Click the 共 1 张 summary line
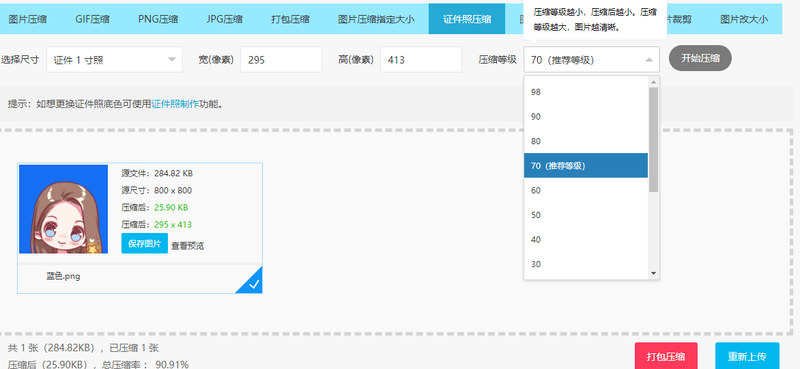 83,348
